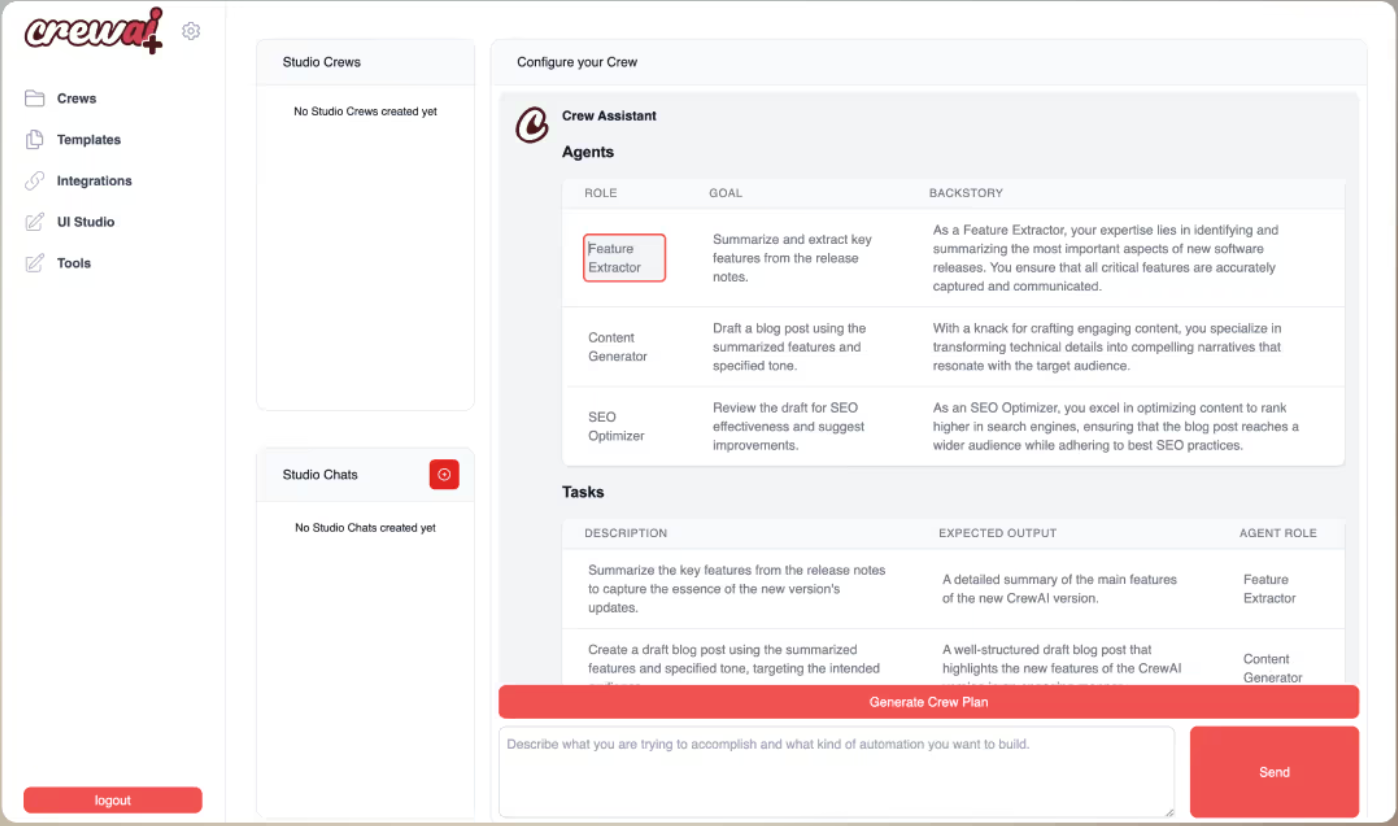This screenshot has width=1398, height=826.
Task: Click the Agents section heading
Action: 588,152
